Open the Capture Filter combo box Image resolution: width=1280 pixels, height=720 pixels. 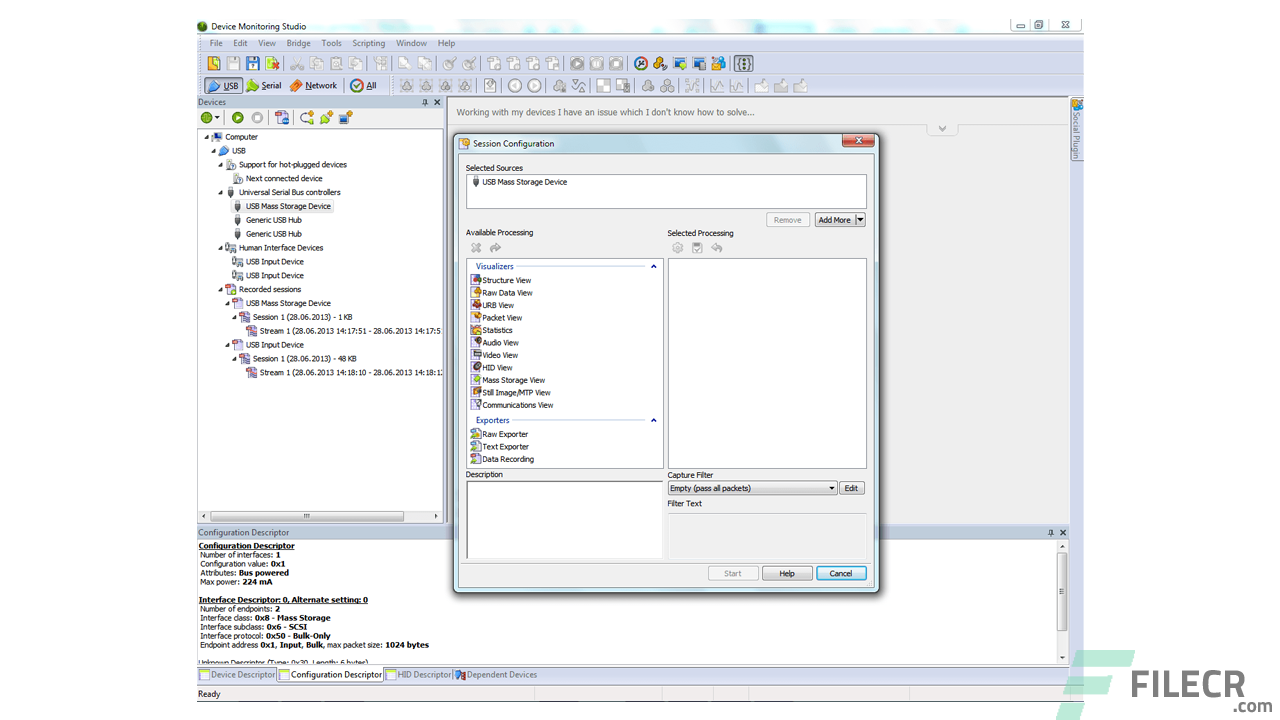[752, 488]
